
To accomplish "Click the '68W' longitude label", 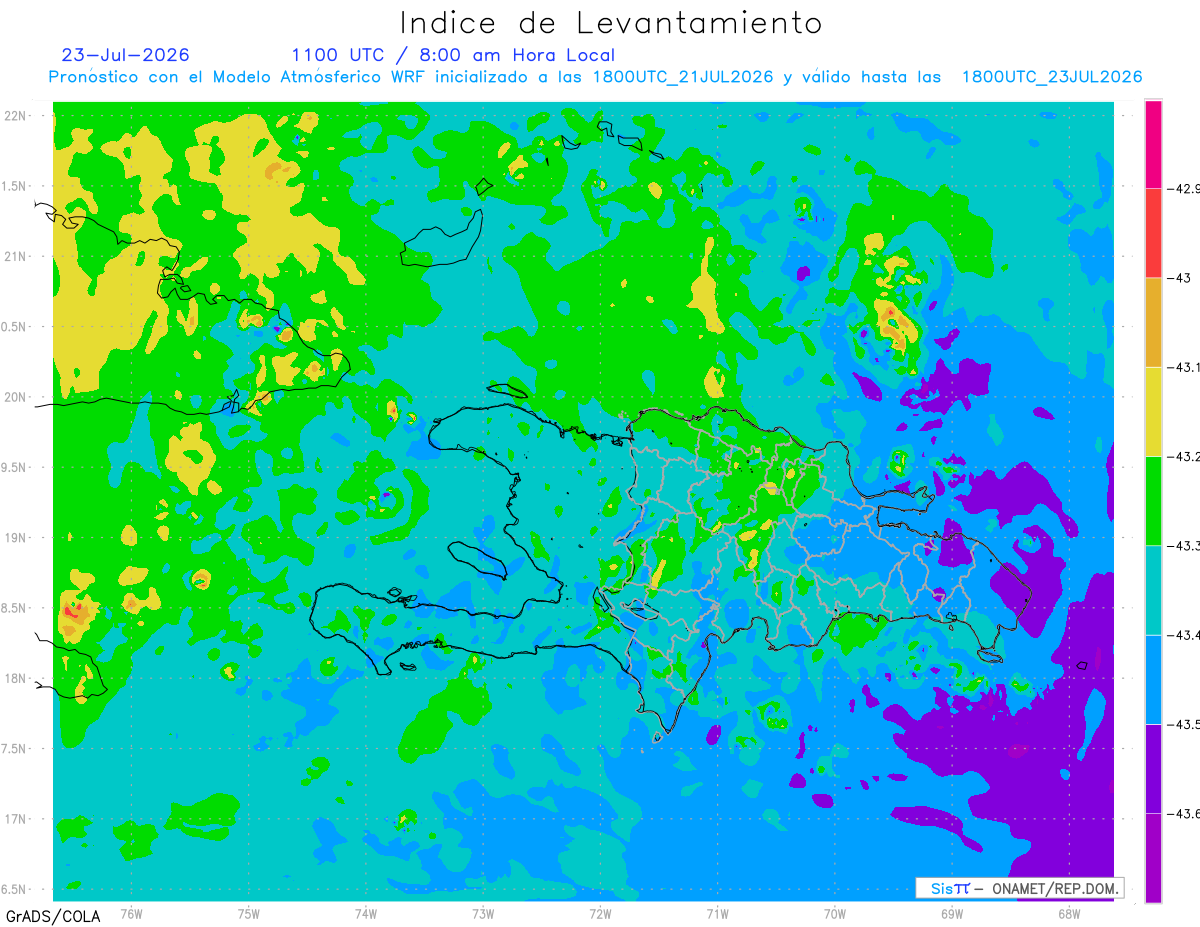I will click(1069, 913).
